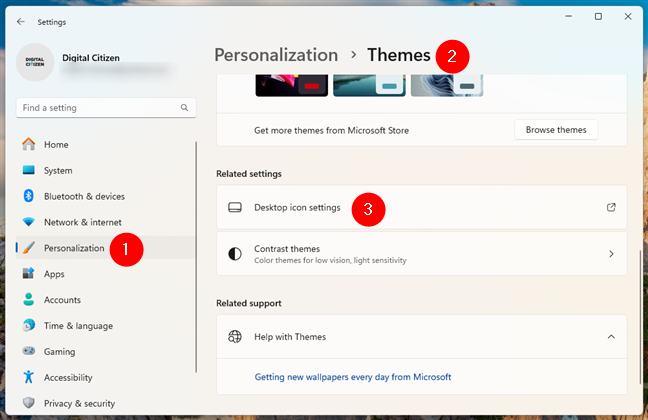Click 'Color themes for low vision, light sensitivity'

[x=330, y=260]
